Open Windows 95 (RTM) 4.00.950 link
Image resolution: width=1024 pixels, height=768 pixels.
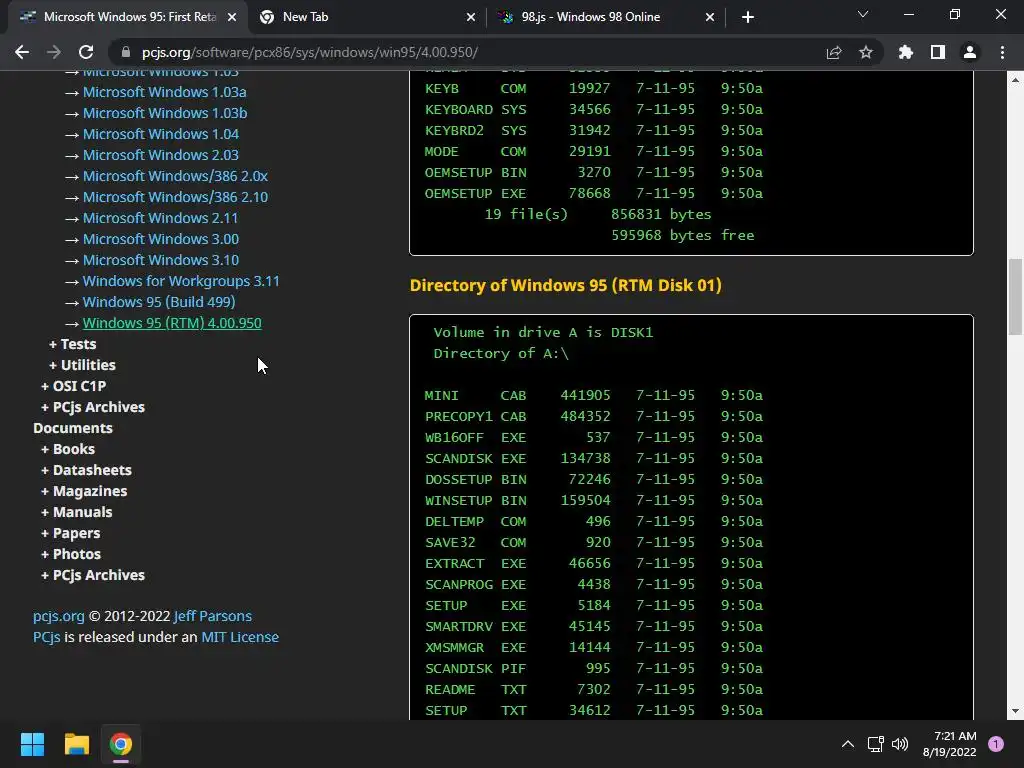coord(172,323)
